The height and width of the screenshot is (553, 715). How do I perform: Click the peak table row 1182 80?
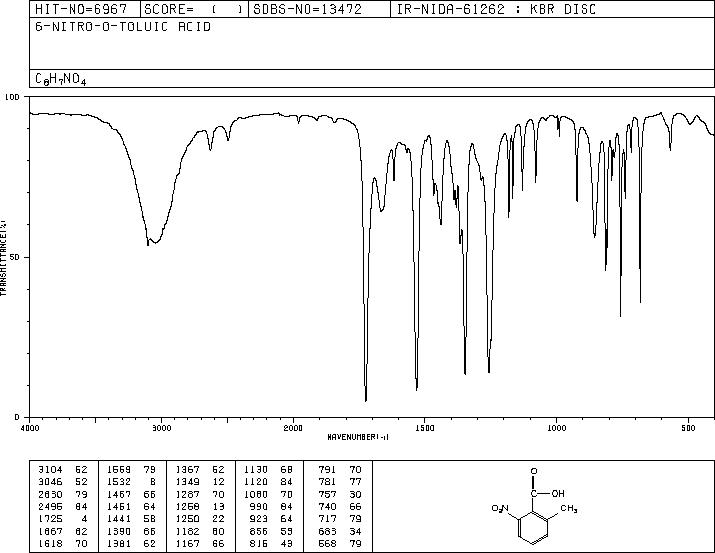tap(200, 532)
